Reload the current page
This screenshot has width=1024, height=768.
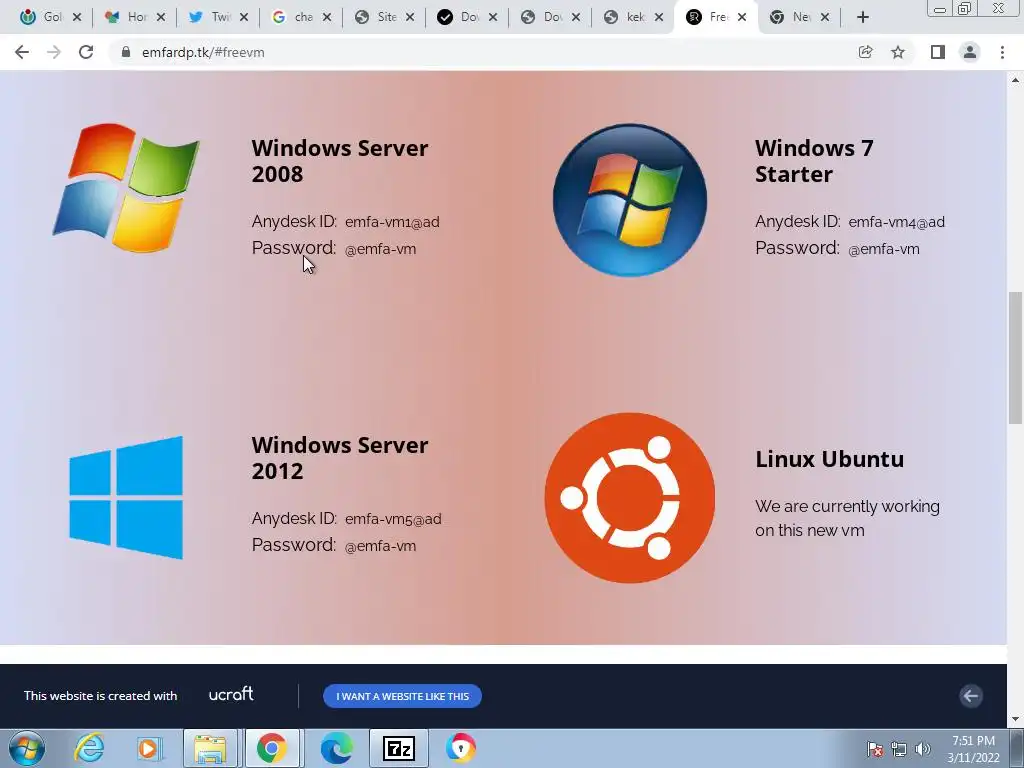(x=86, y=52)
